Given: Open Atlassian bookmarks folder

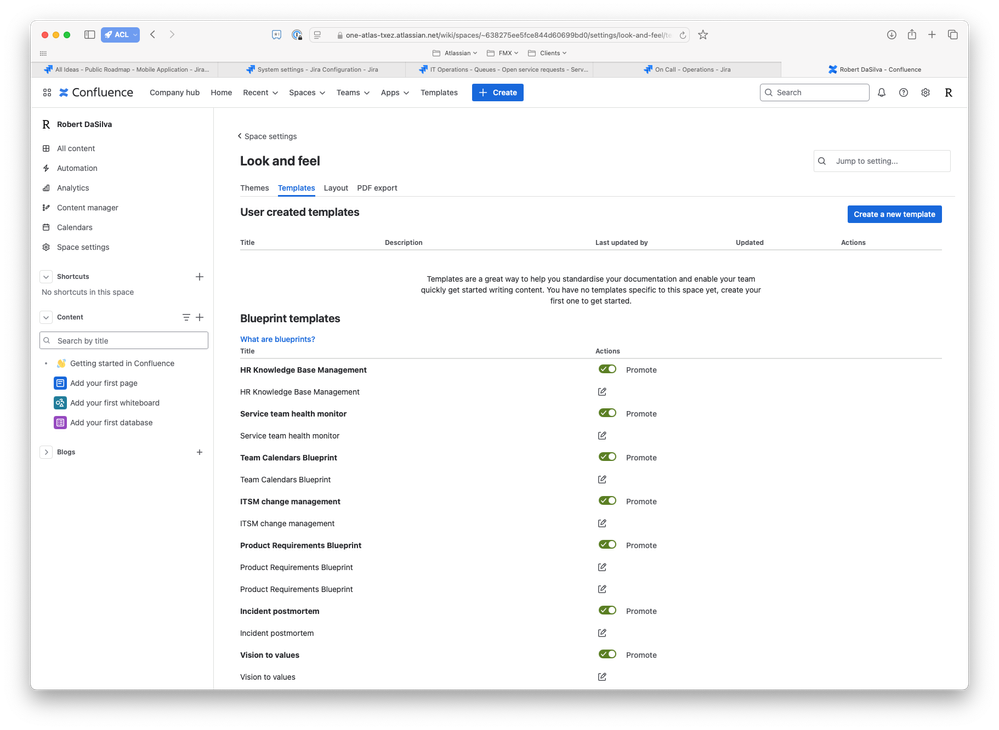Looking at the screenshot, I should tap(454, 53).
